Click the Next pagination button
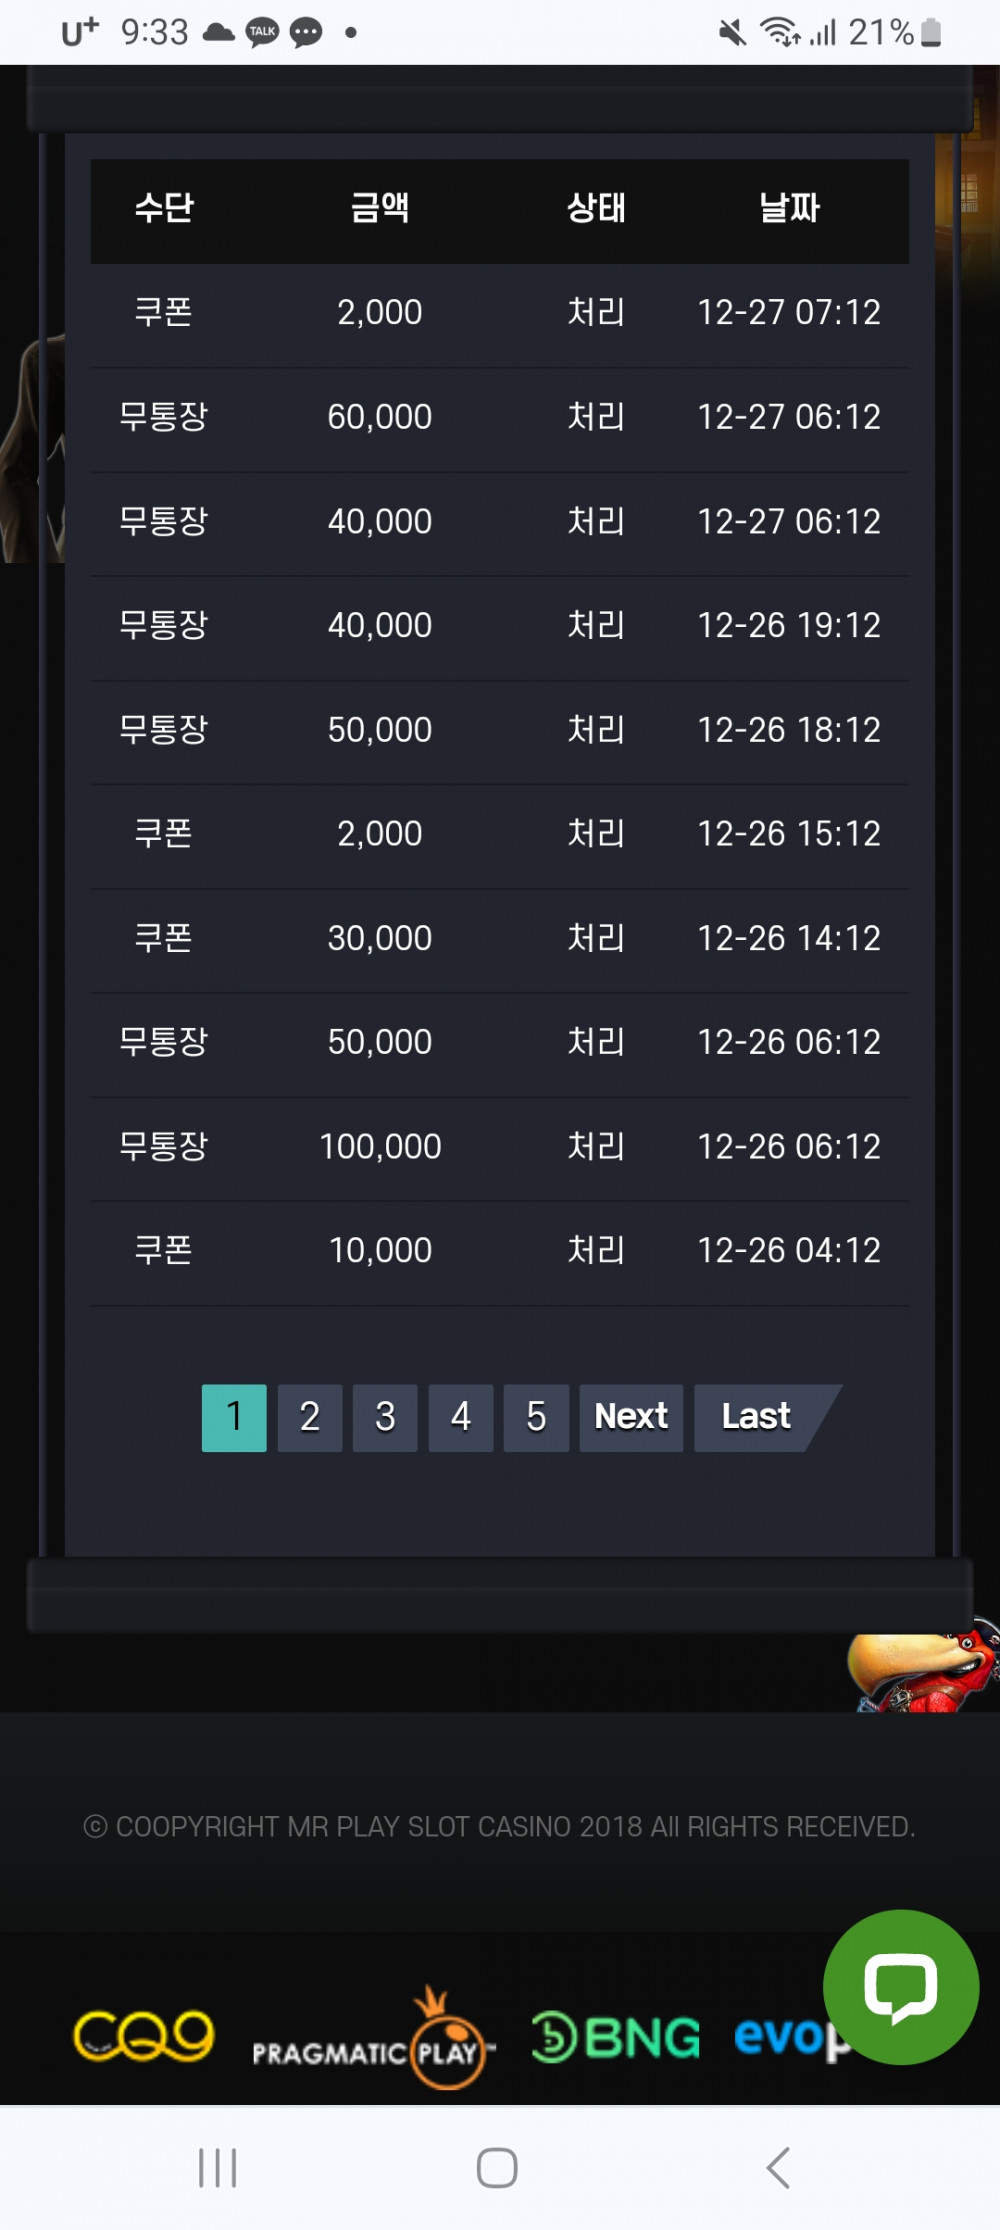The width and height of the screenshot is (1000, 2230). [x=631, y=1417]
